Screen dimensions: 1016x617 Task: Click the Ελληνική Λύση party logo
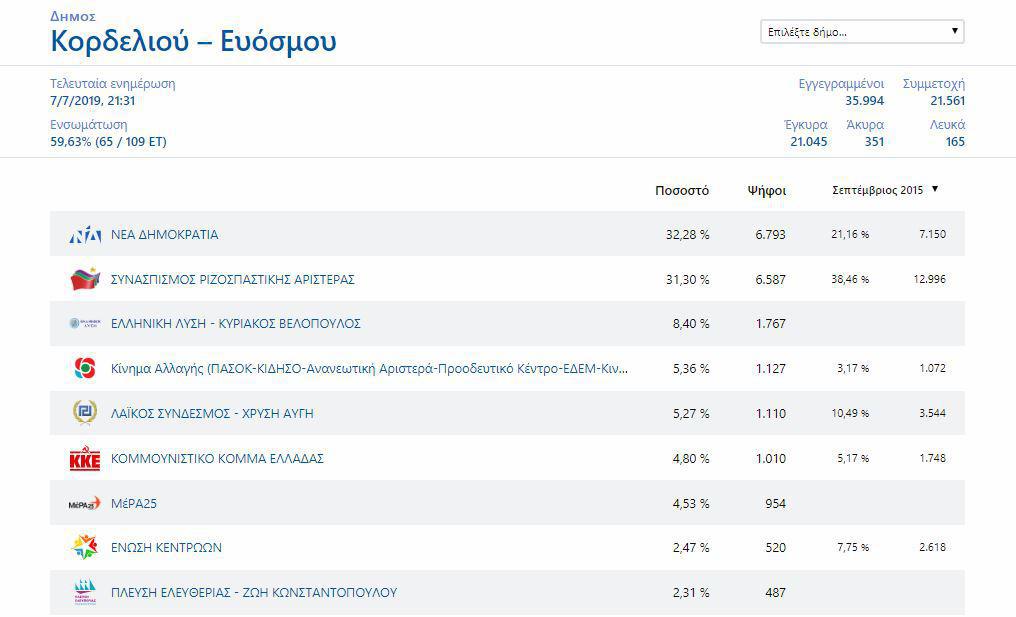[85, 324]
